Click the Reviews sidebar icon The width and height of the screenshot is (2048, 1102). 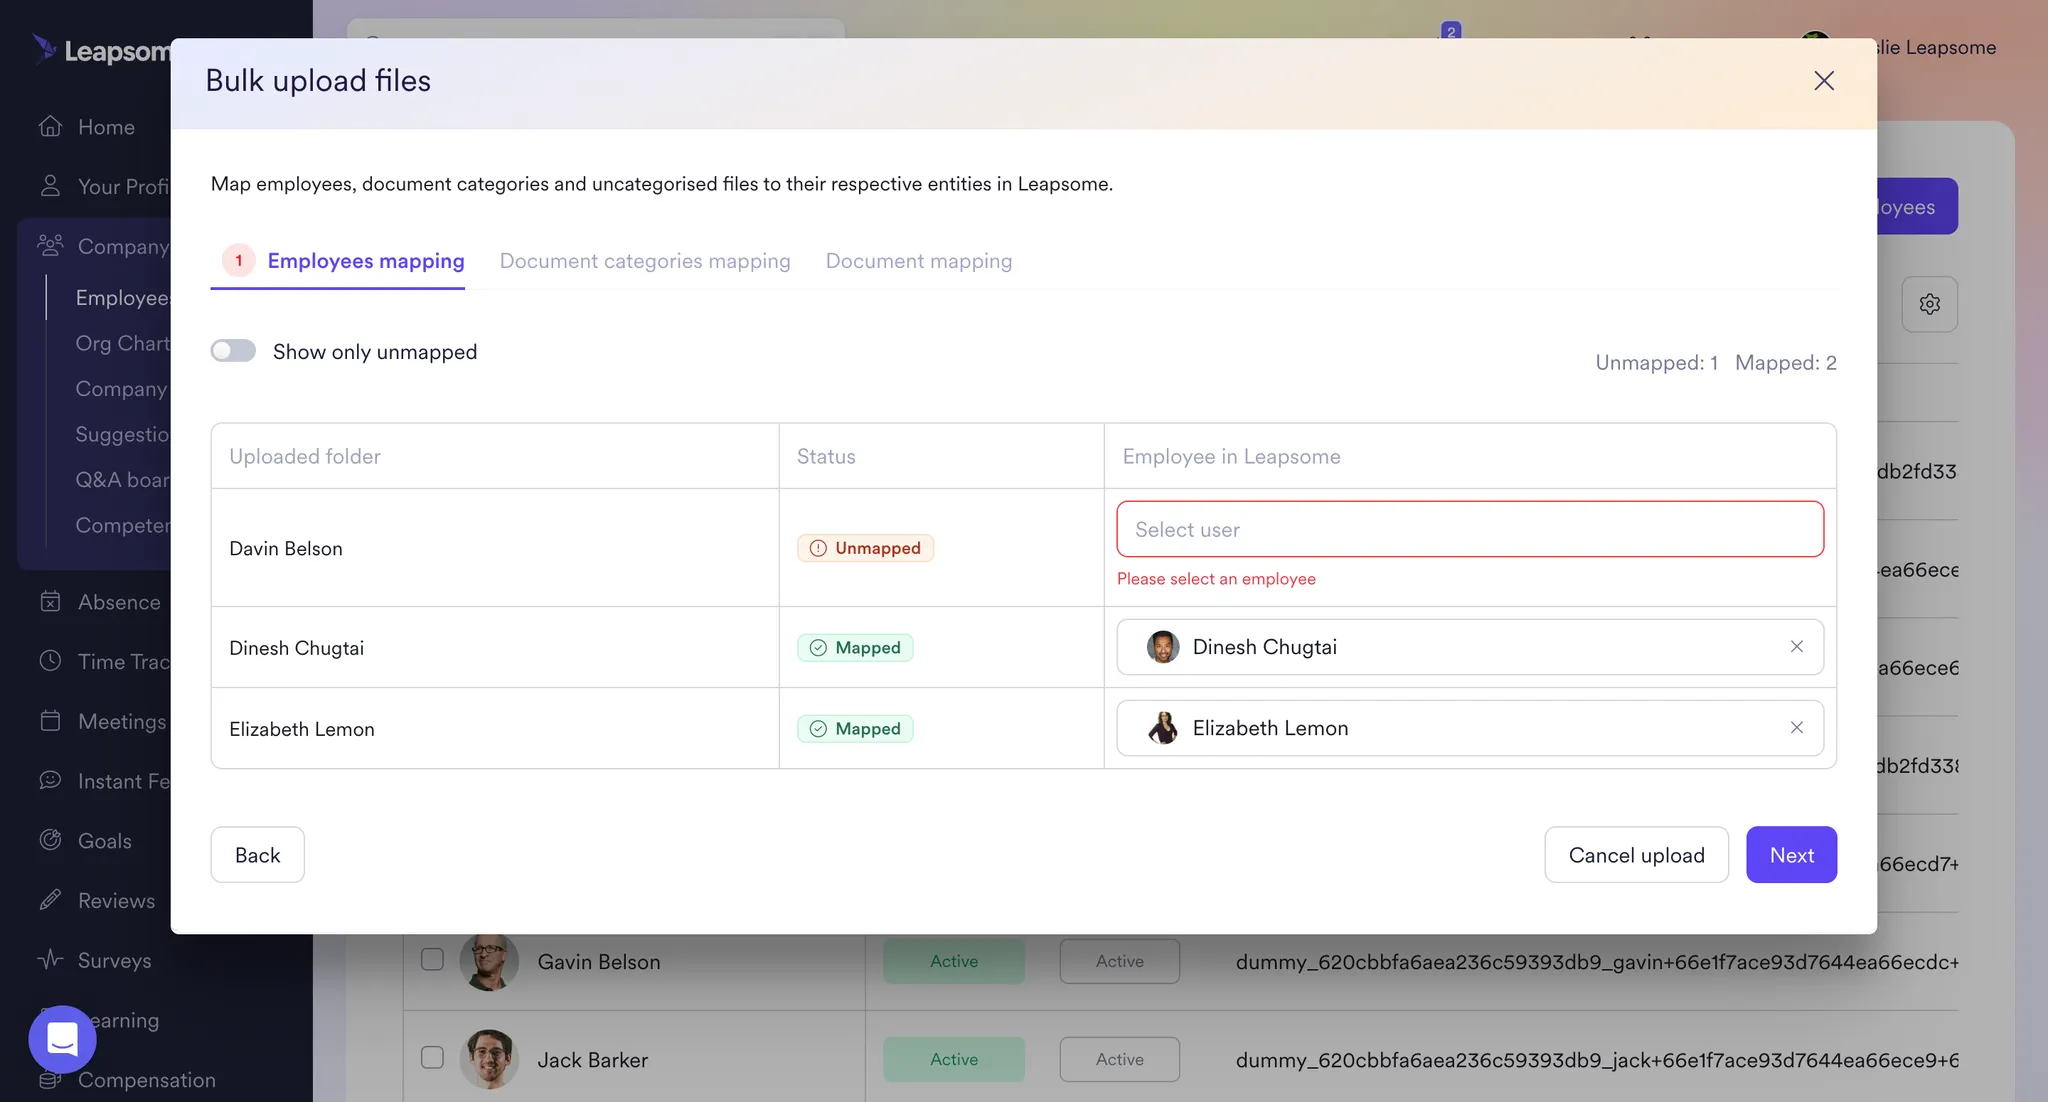[50, 900]
